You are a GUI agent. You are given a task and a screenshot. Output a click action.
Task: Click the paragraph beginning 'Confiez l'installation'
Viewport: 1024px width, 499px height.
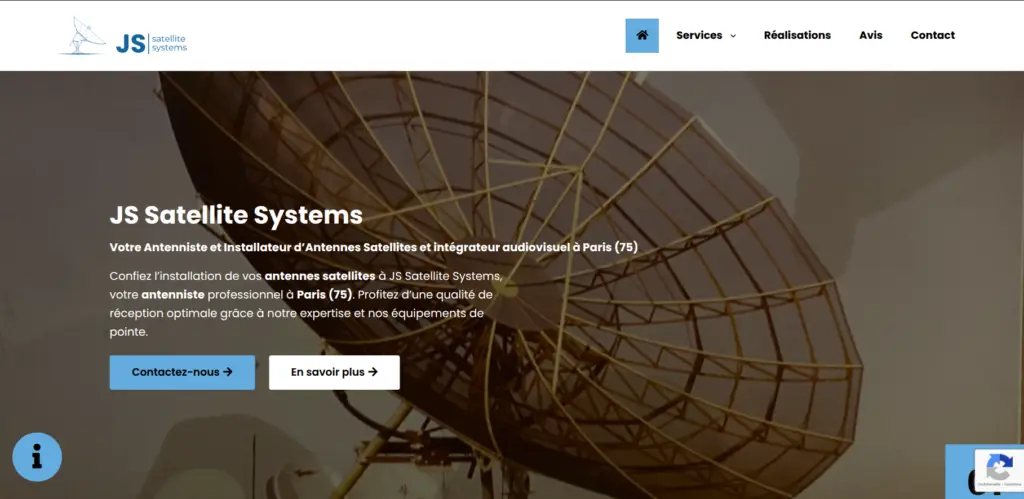[x=306, y=304]
